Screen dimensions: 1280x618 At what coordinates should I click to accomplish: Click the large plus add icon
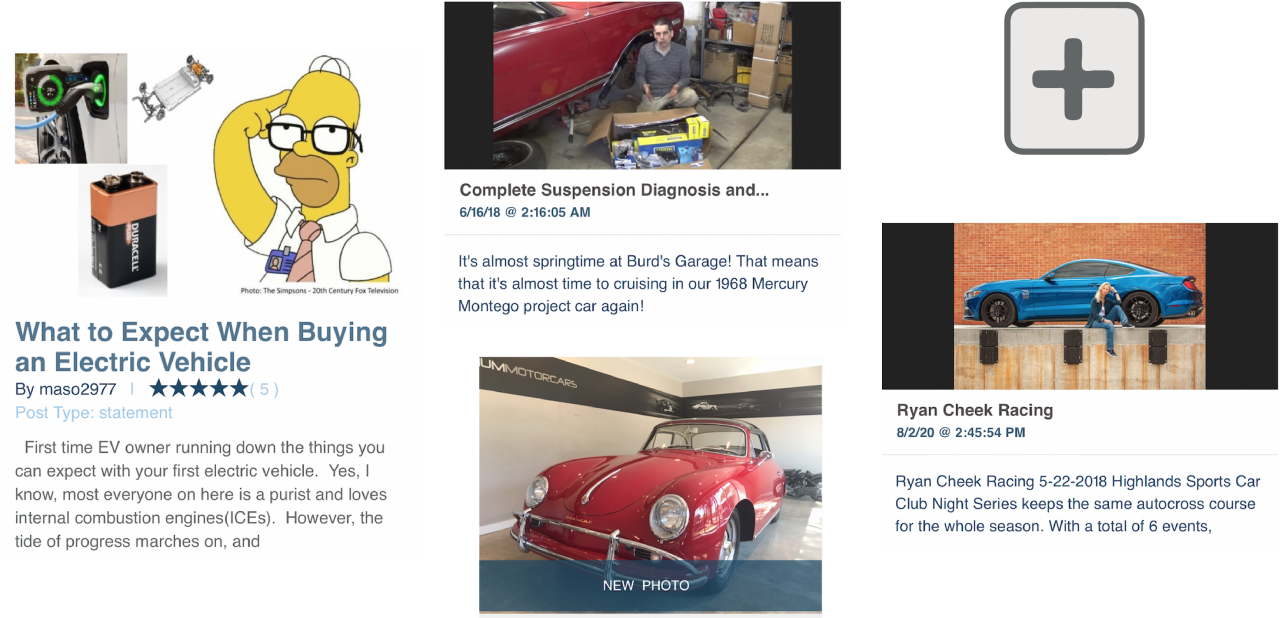tap(1074, 79)
